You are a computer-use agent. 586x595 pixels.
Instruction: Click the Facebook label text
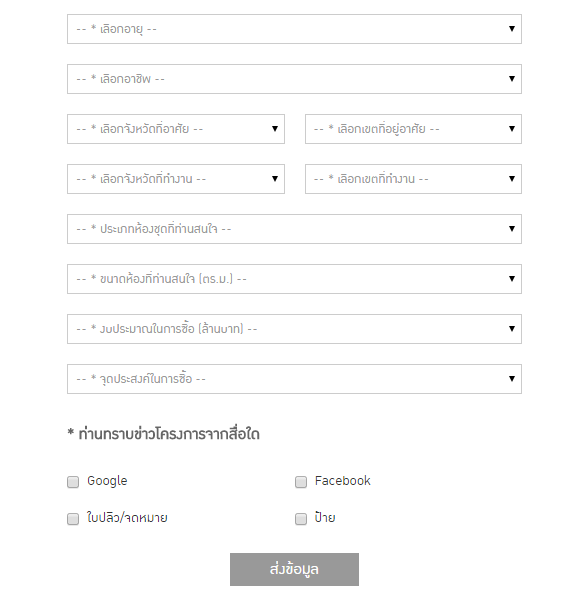[342, 481]
